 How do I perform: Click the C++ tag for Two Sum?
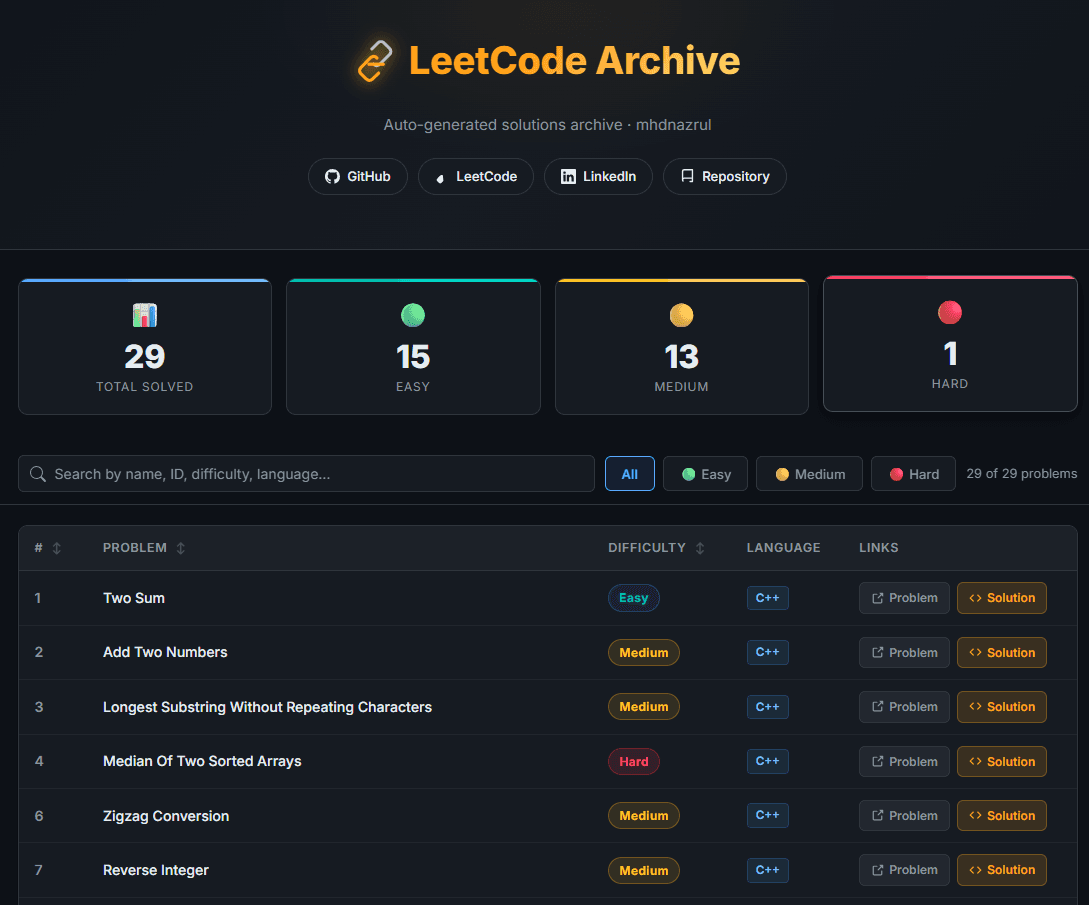(x=767, y=598)
